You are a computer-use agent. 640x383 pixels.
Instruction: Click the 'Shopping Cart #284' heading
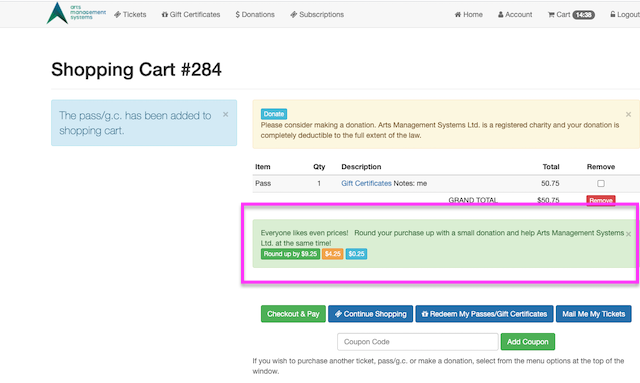click(136, 69)
